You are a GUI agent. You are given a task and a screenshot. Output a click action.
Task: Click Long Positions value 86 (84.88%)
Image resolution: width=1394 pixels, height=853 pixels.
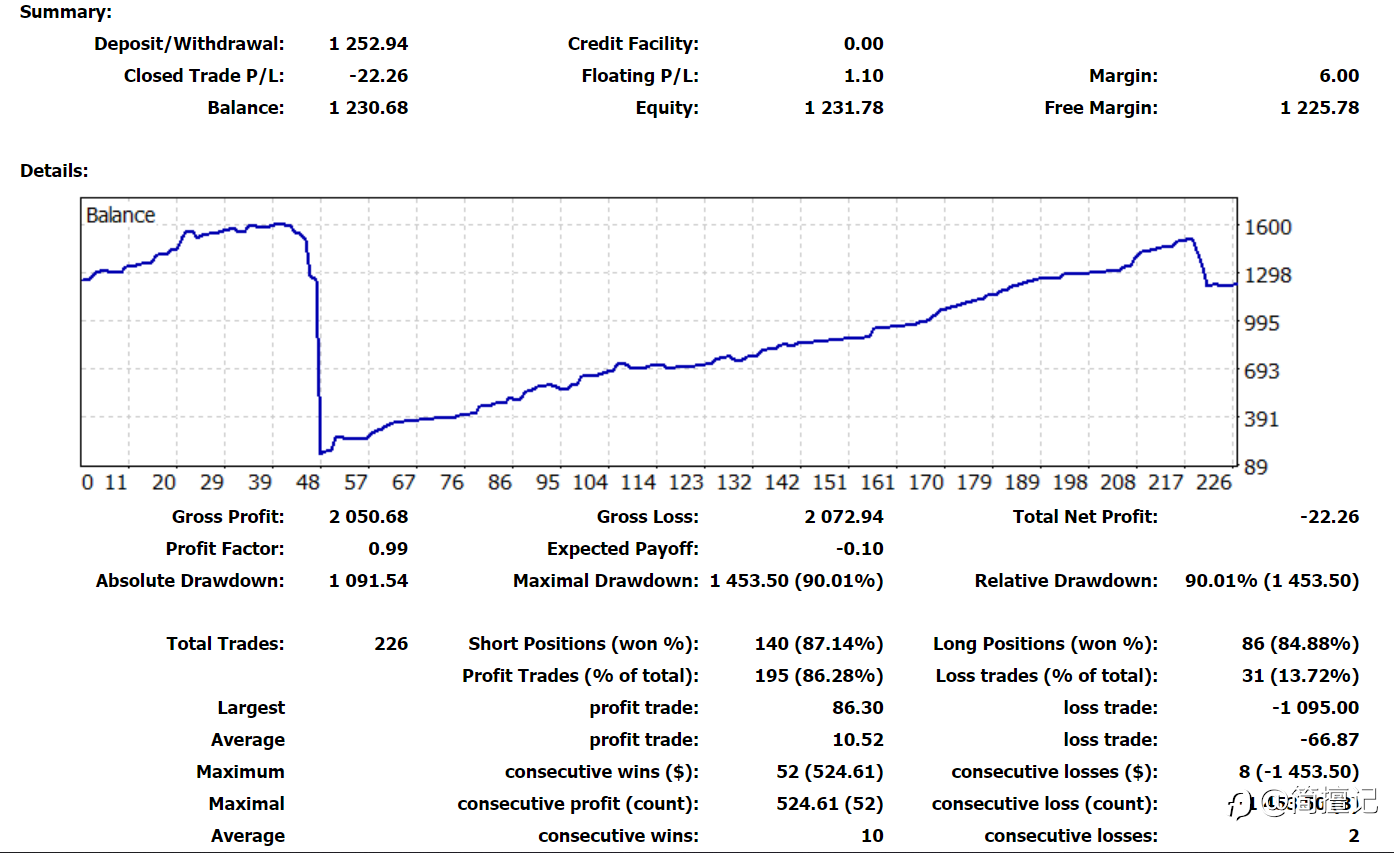[1300, 644]
